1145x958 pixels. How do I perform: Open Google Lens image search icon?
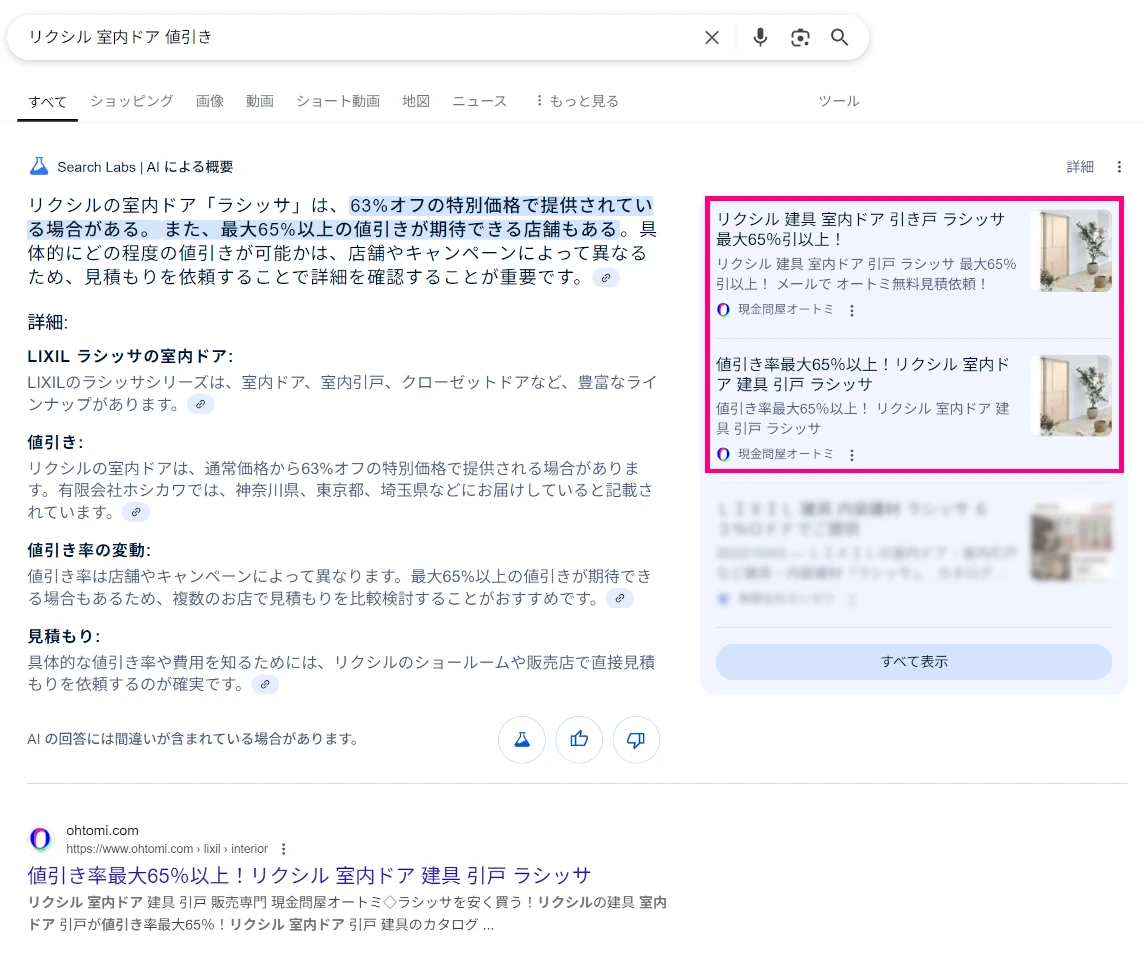pyautogui.click(x=800, y=37)
